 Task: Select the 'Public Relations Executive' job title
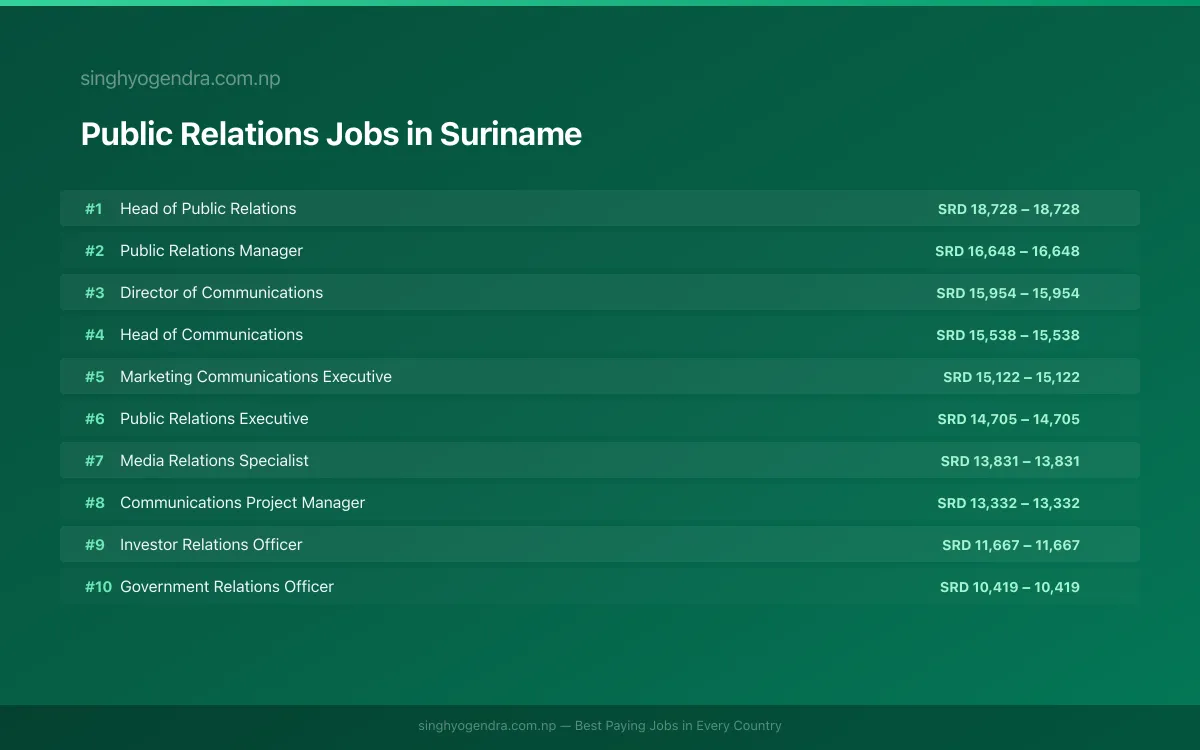[x=214, y=419]
